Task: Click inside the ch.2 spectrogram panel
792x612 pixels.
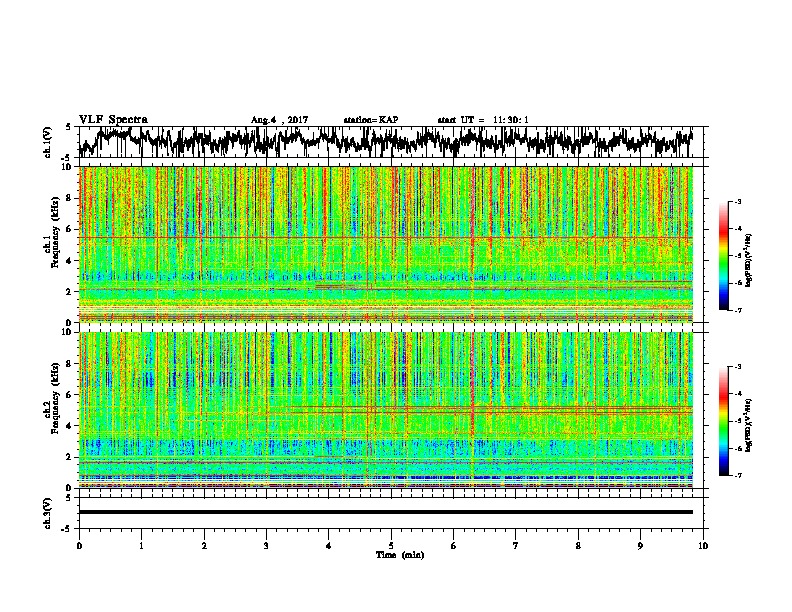Action: (385, 410)
